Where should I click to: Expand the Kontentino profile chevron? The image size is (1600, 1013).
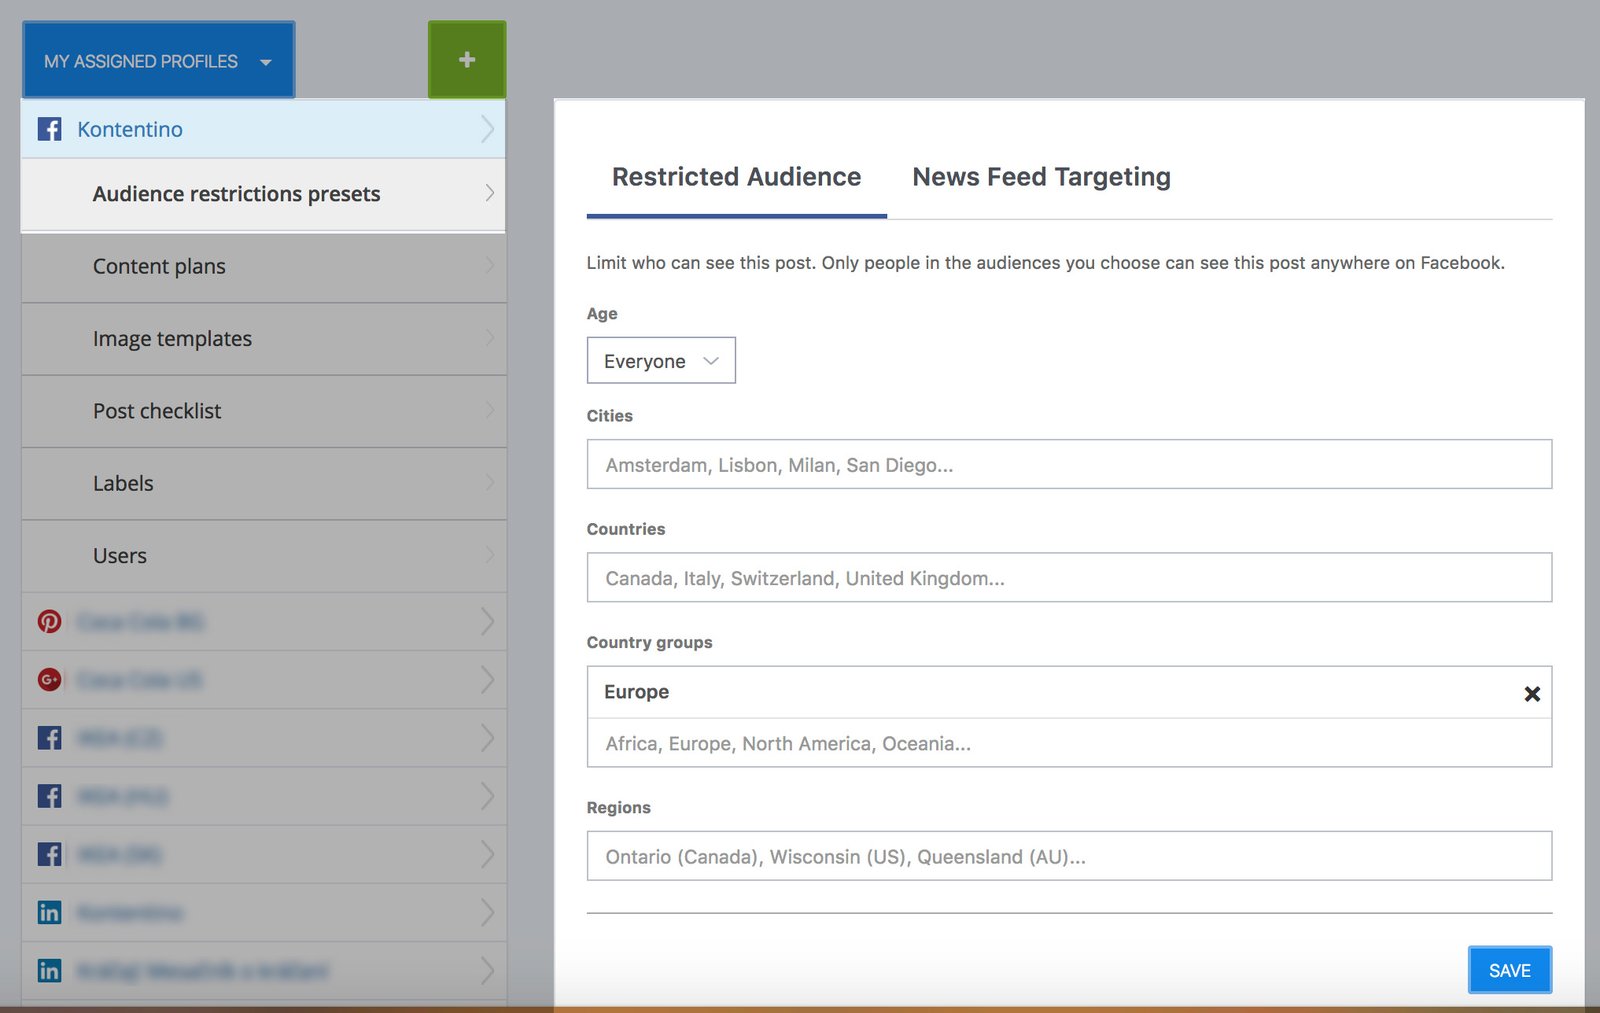[x=487, y=129]
